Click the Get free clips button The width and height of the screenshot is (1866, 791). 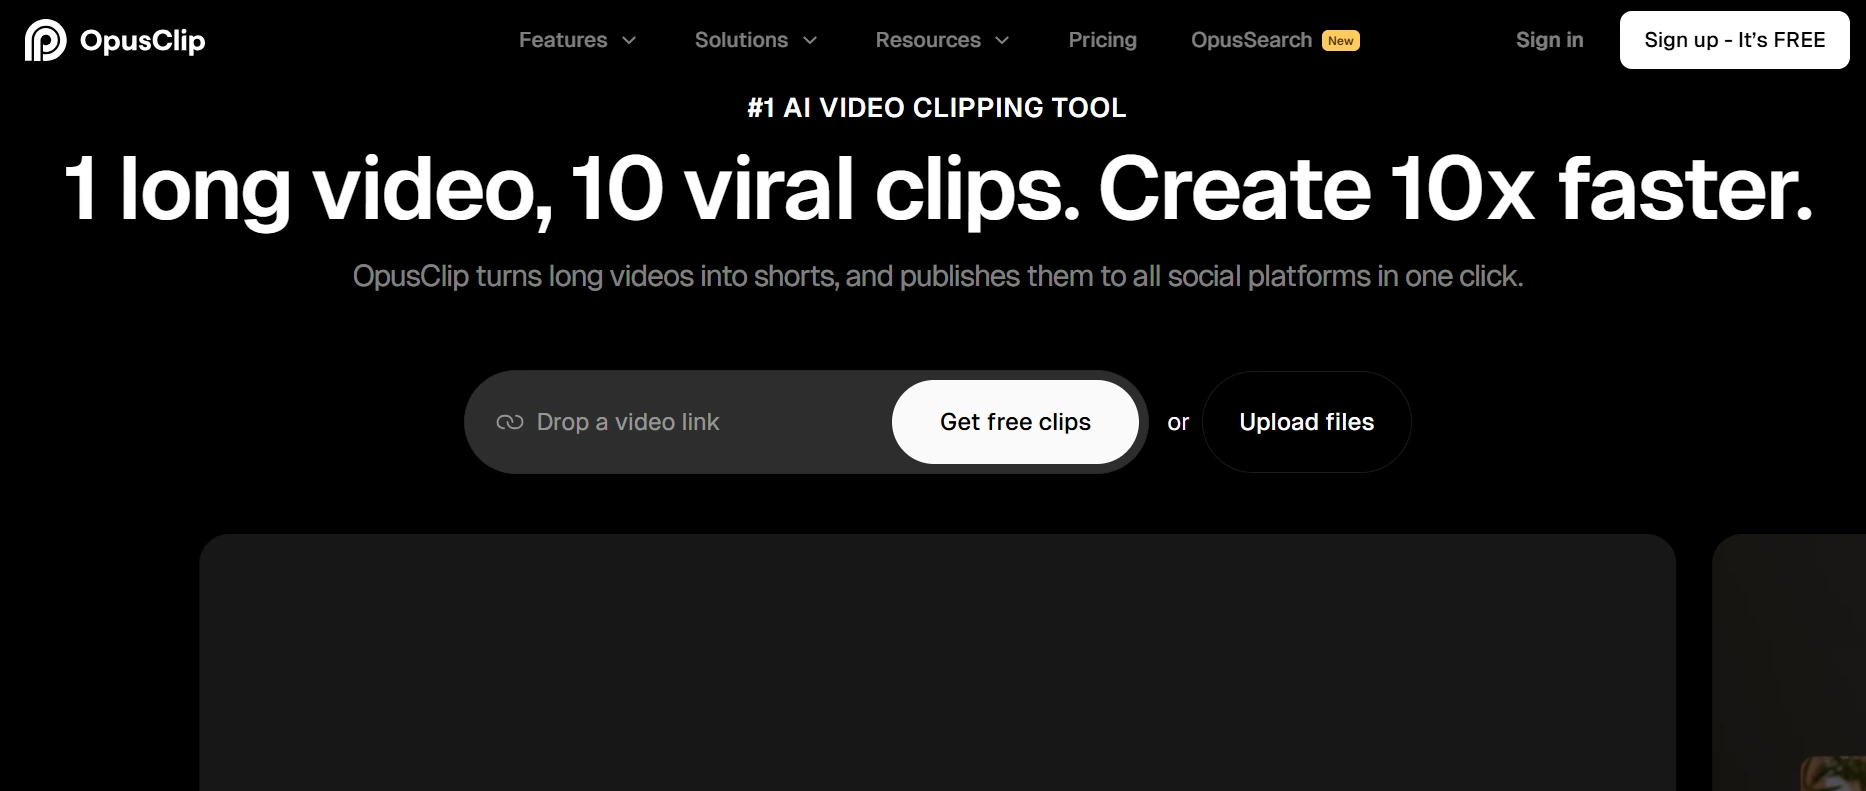point(1015,422)
